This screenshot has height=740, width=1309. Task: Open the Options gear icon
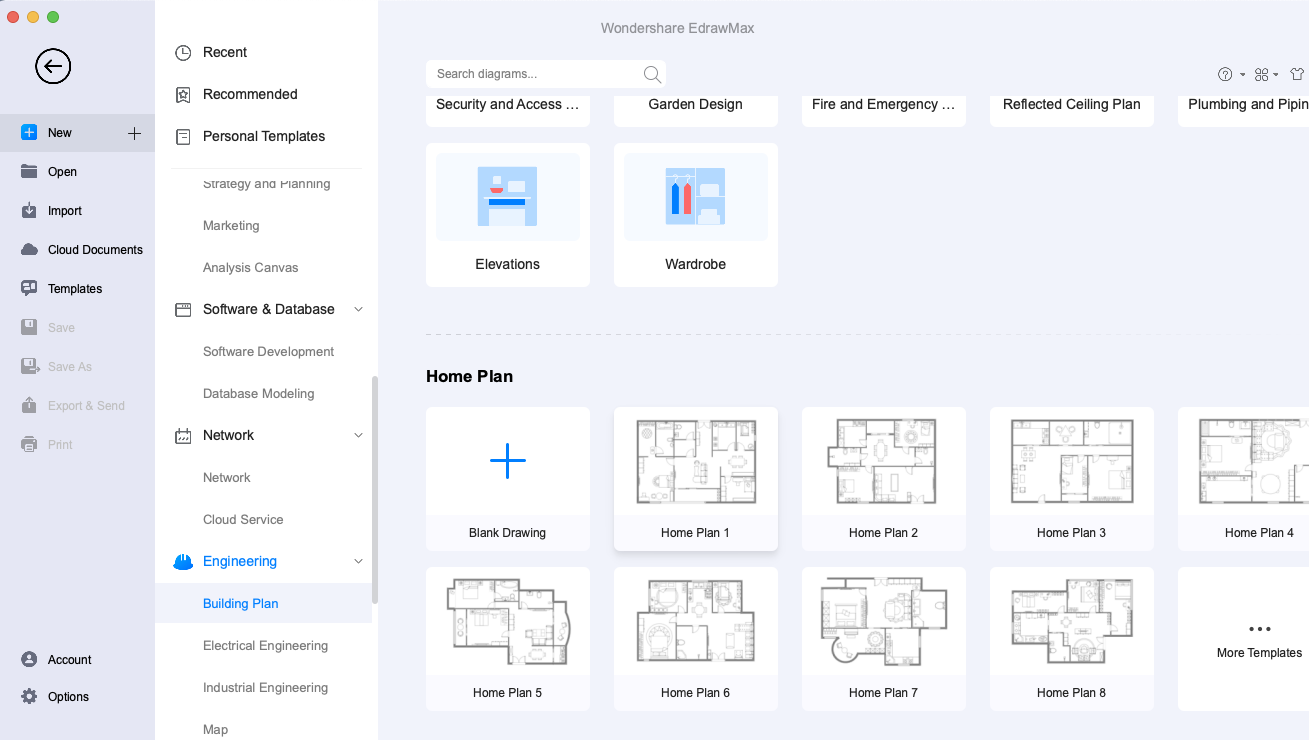click(x=30, y=696)
